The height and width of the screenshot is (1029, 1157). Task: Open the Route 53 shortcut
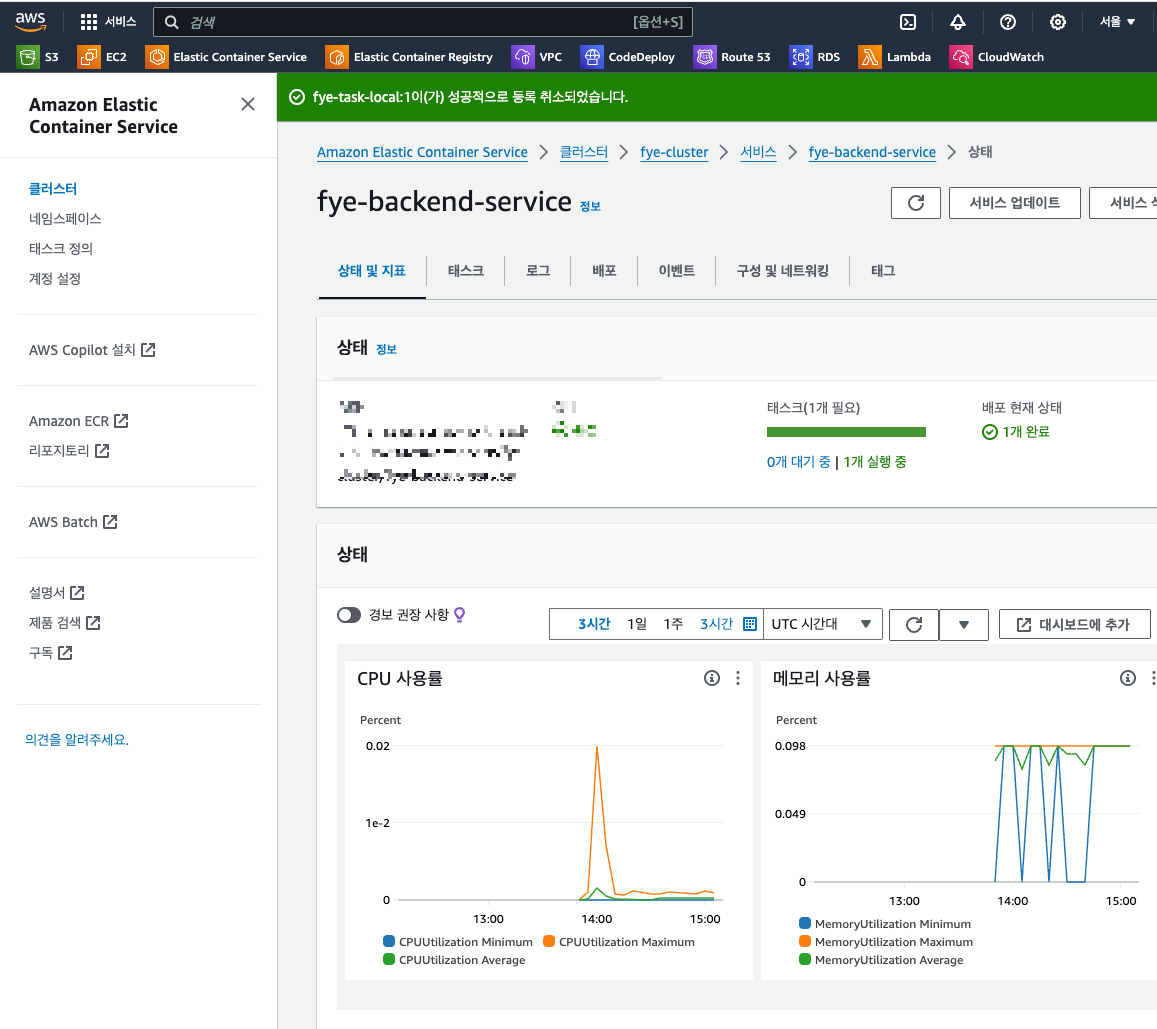[x=732, y=57]
